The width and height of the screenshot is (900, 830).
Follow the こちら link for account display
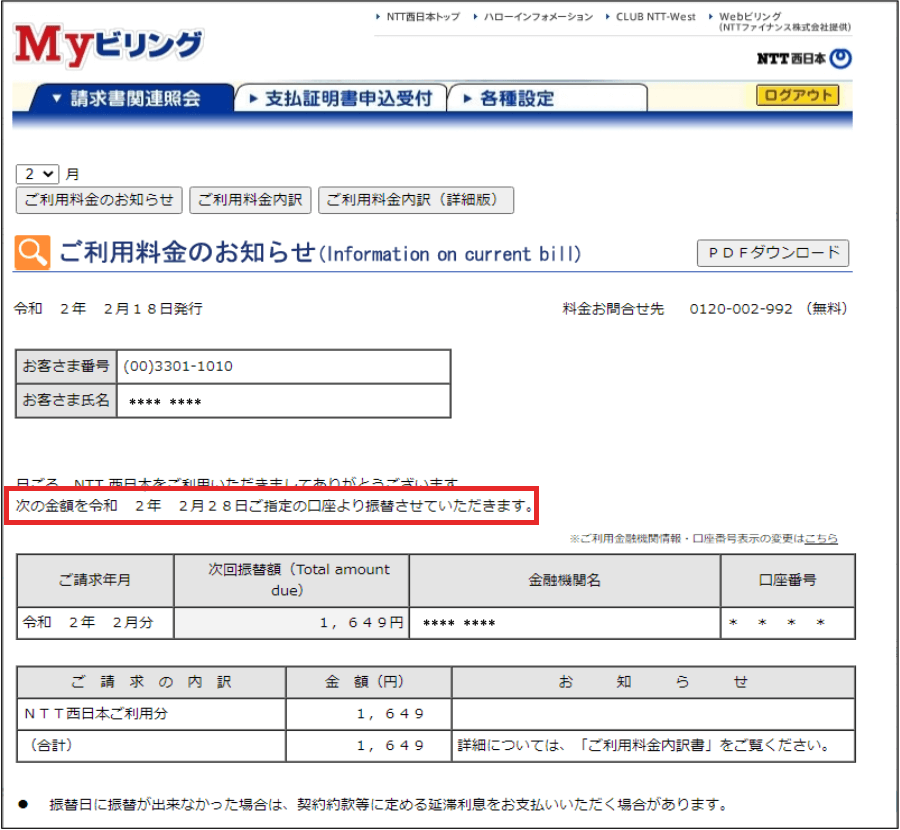pyautogui.click(x=821, y=539)
